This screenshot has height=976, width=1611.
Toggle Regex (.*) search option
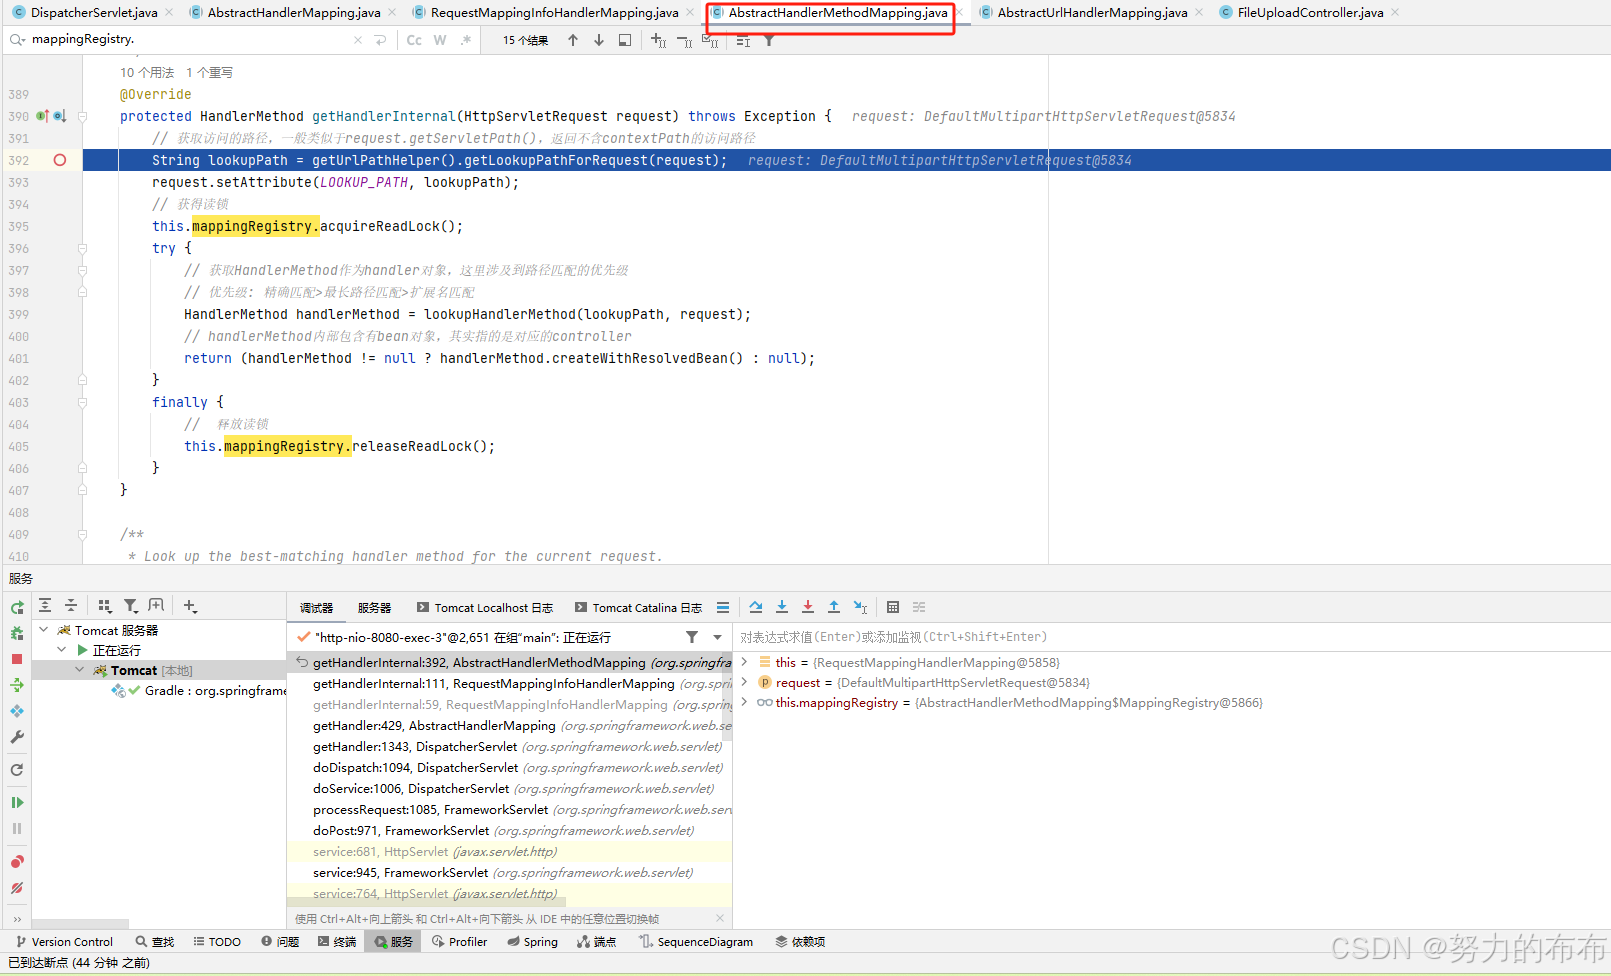pyautogui.click(x=466, y=40)
